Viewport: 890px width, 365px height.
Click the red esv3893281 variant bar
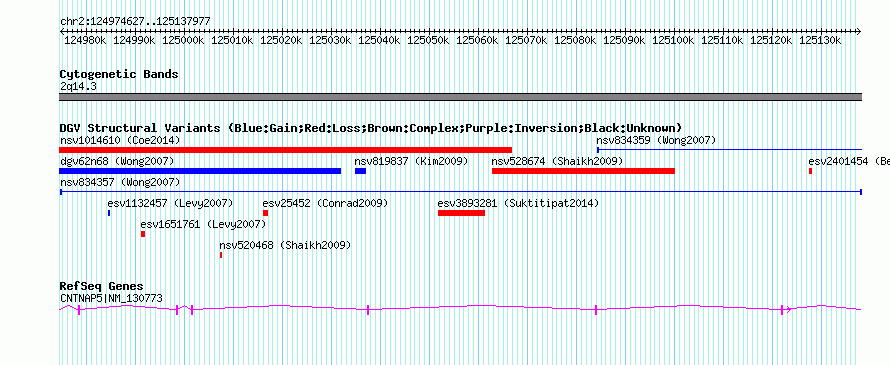coord(461,213)
